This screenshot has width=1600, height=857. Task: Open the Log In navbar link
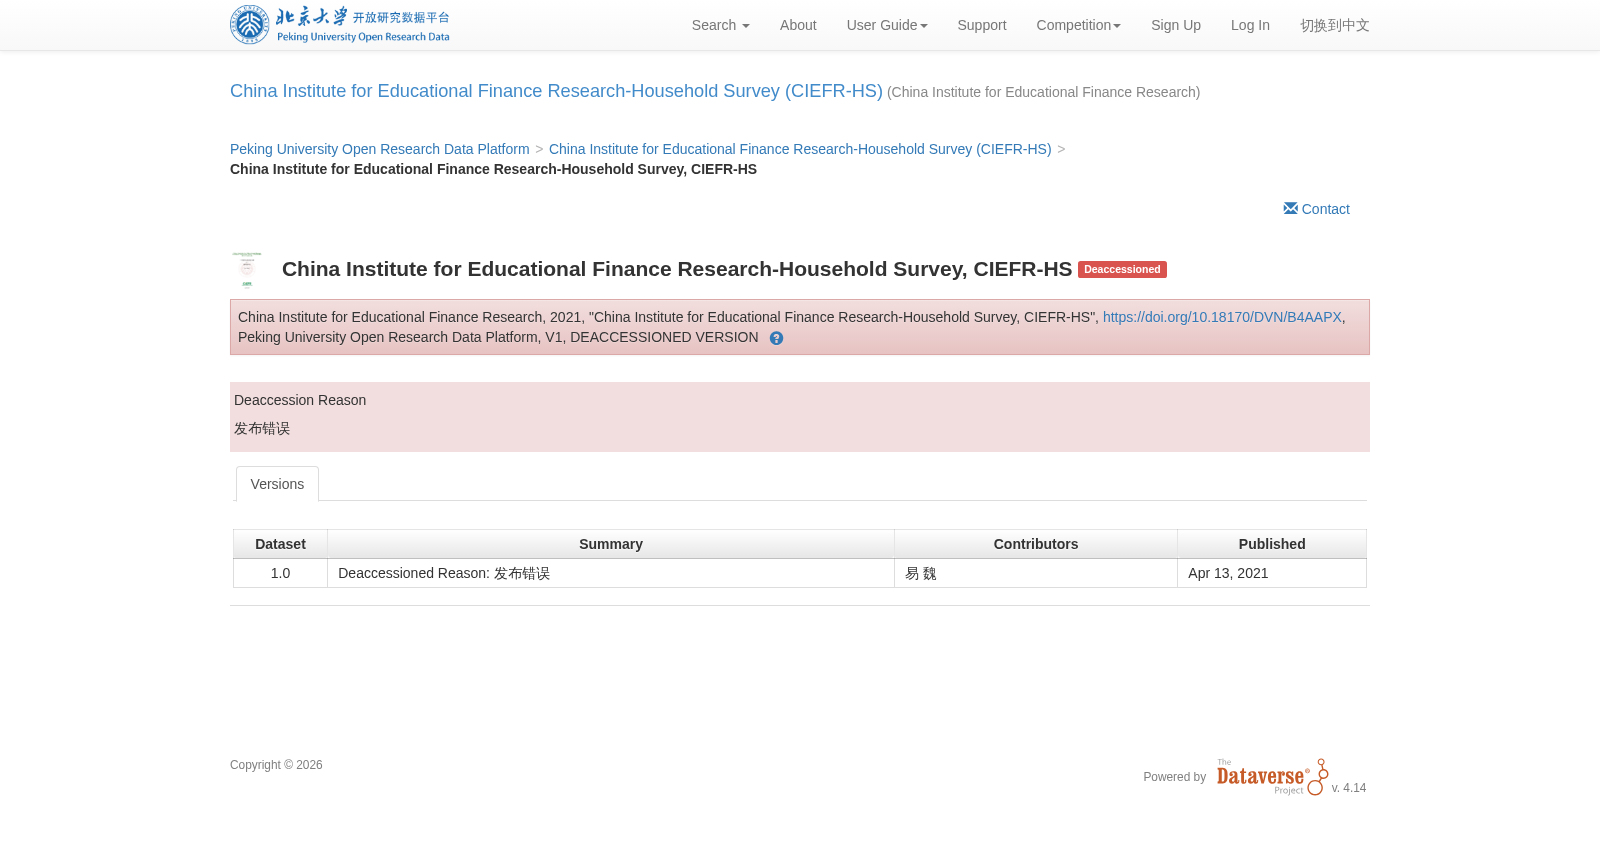(x=1250, y=25)
